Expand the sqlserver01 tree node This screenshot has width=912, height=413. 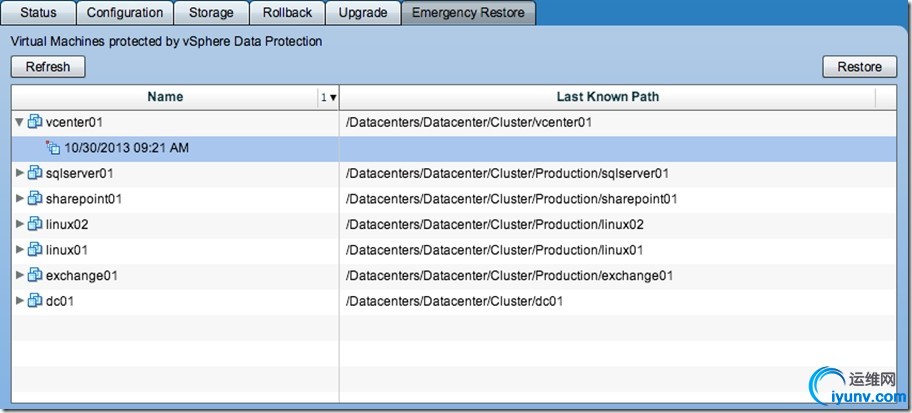[x=20, y=173]
